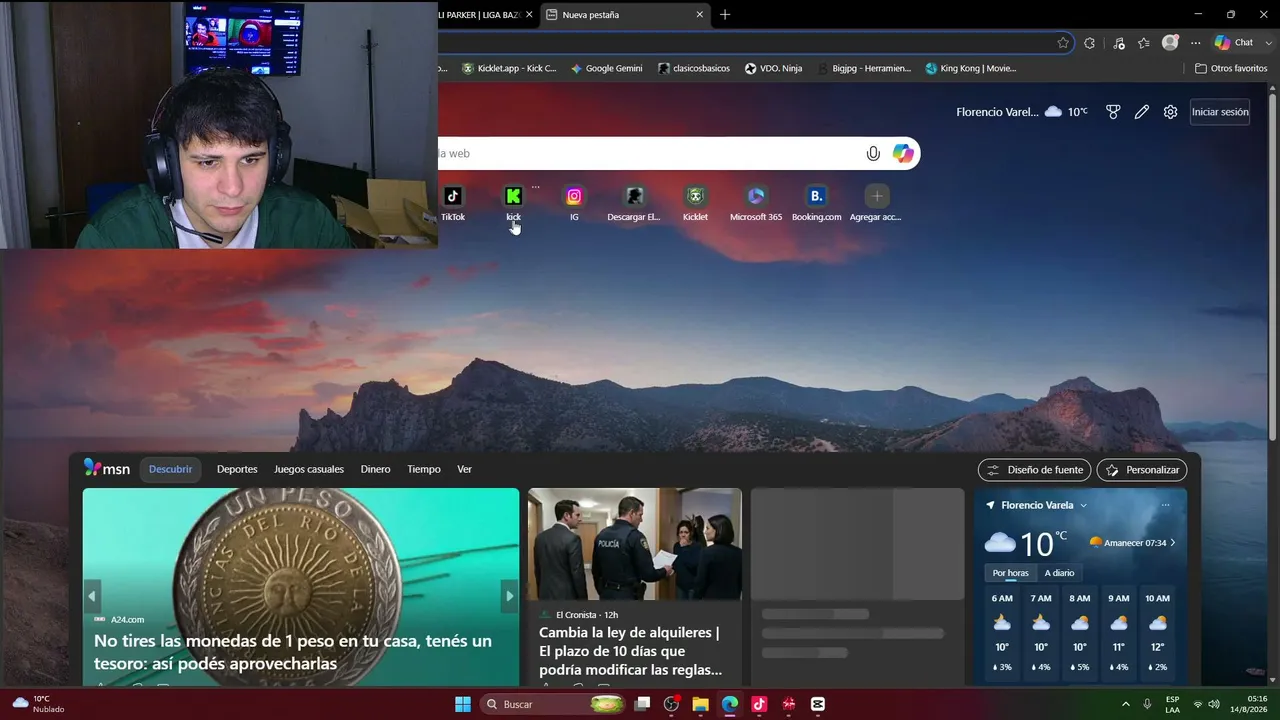The image size is (1280, 720).
Task: Open CapCut from the taskbar
Action: click(x=818, y=704)
